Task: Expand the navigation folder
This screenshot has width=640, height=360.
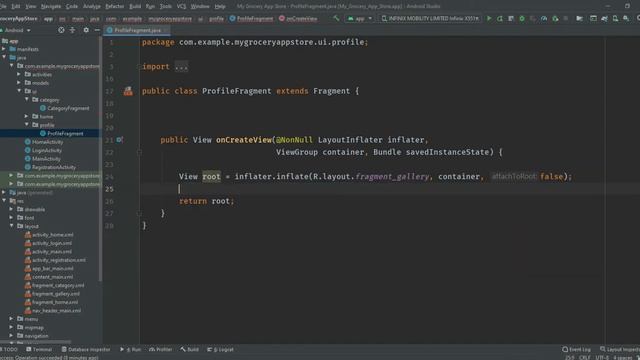Action: point(11,336)
